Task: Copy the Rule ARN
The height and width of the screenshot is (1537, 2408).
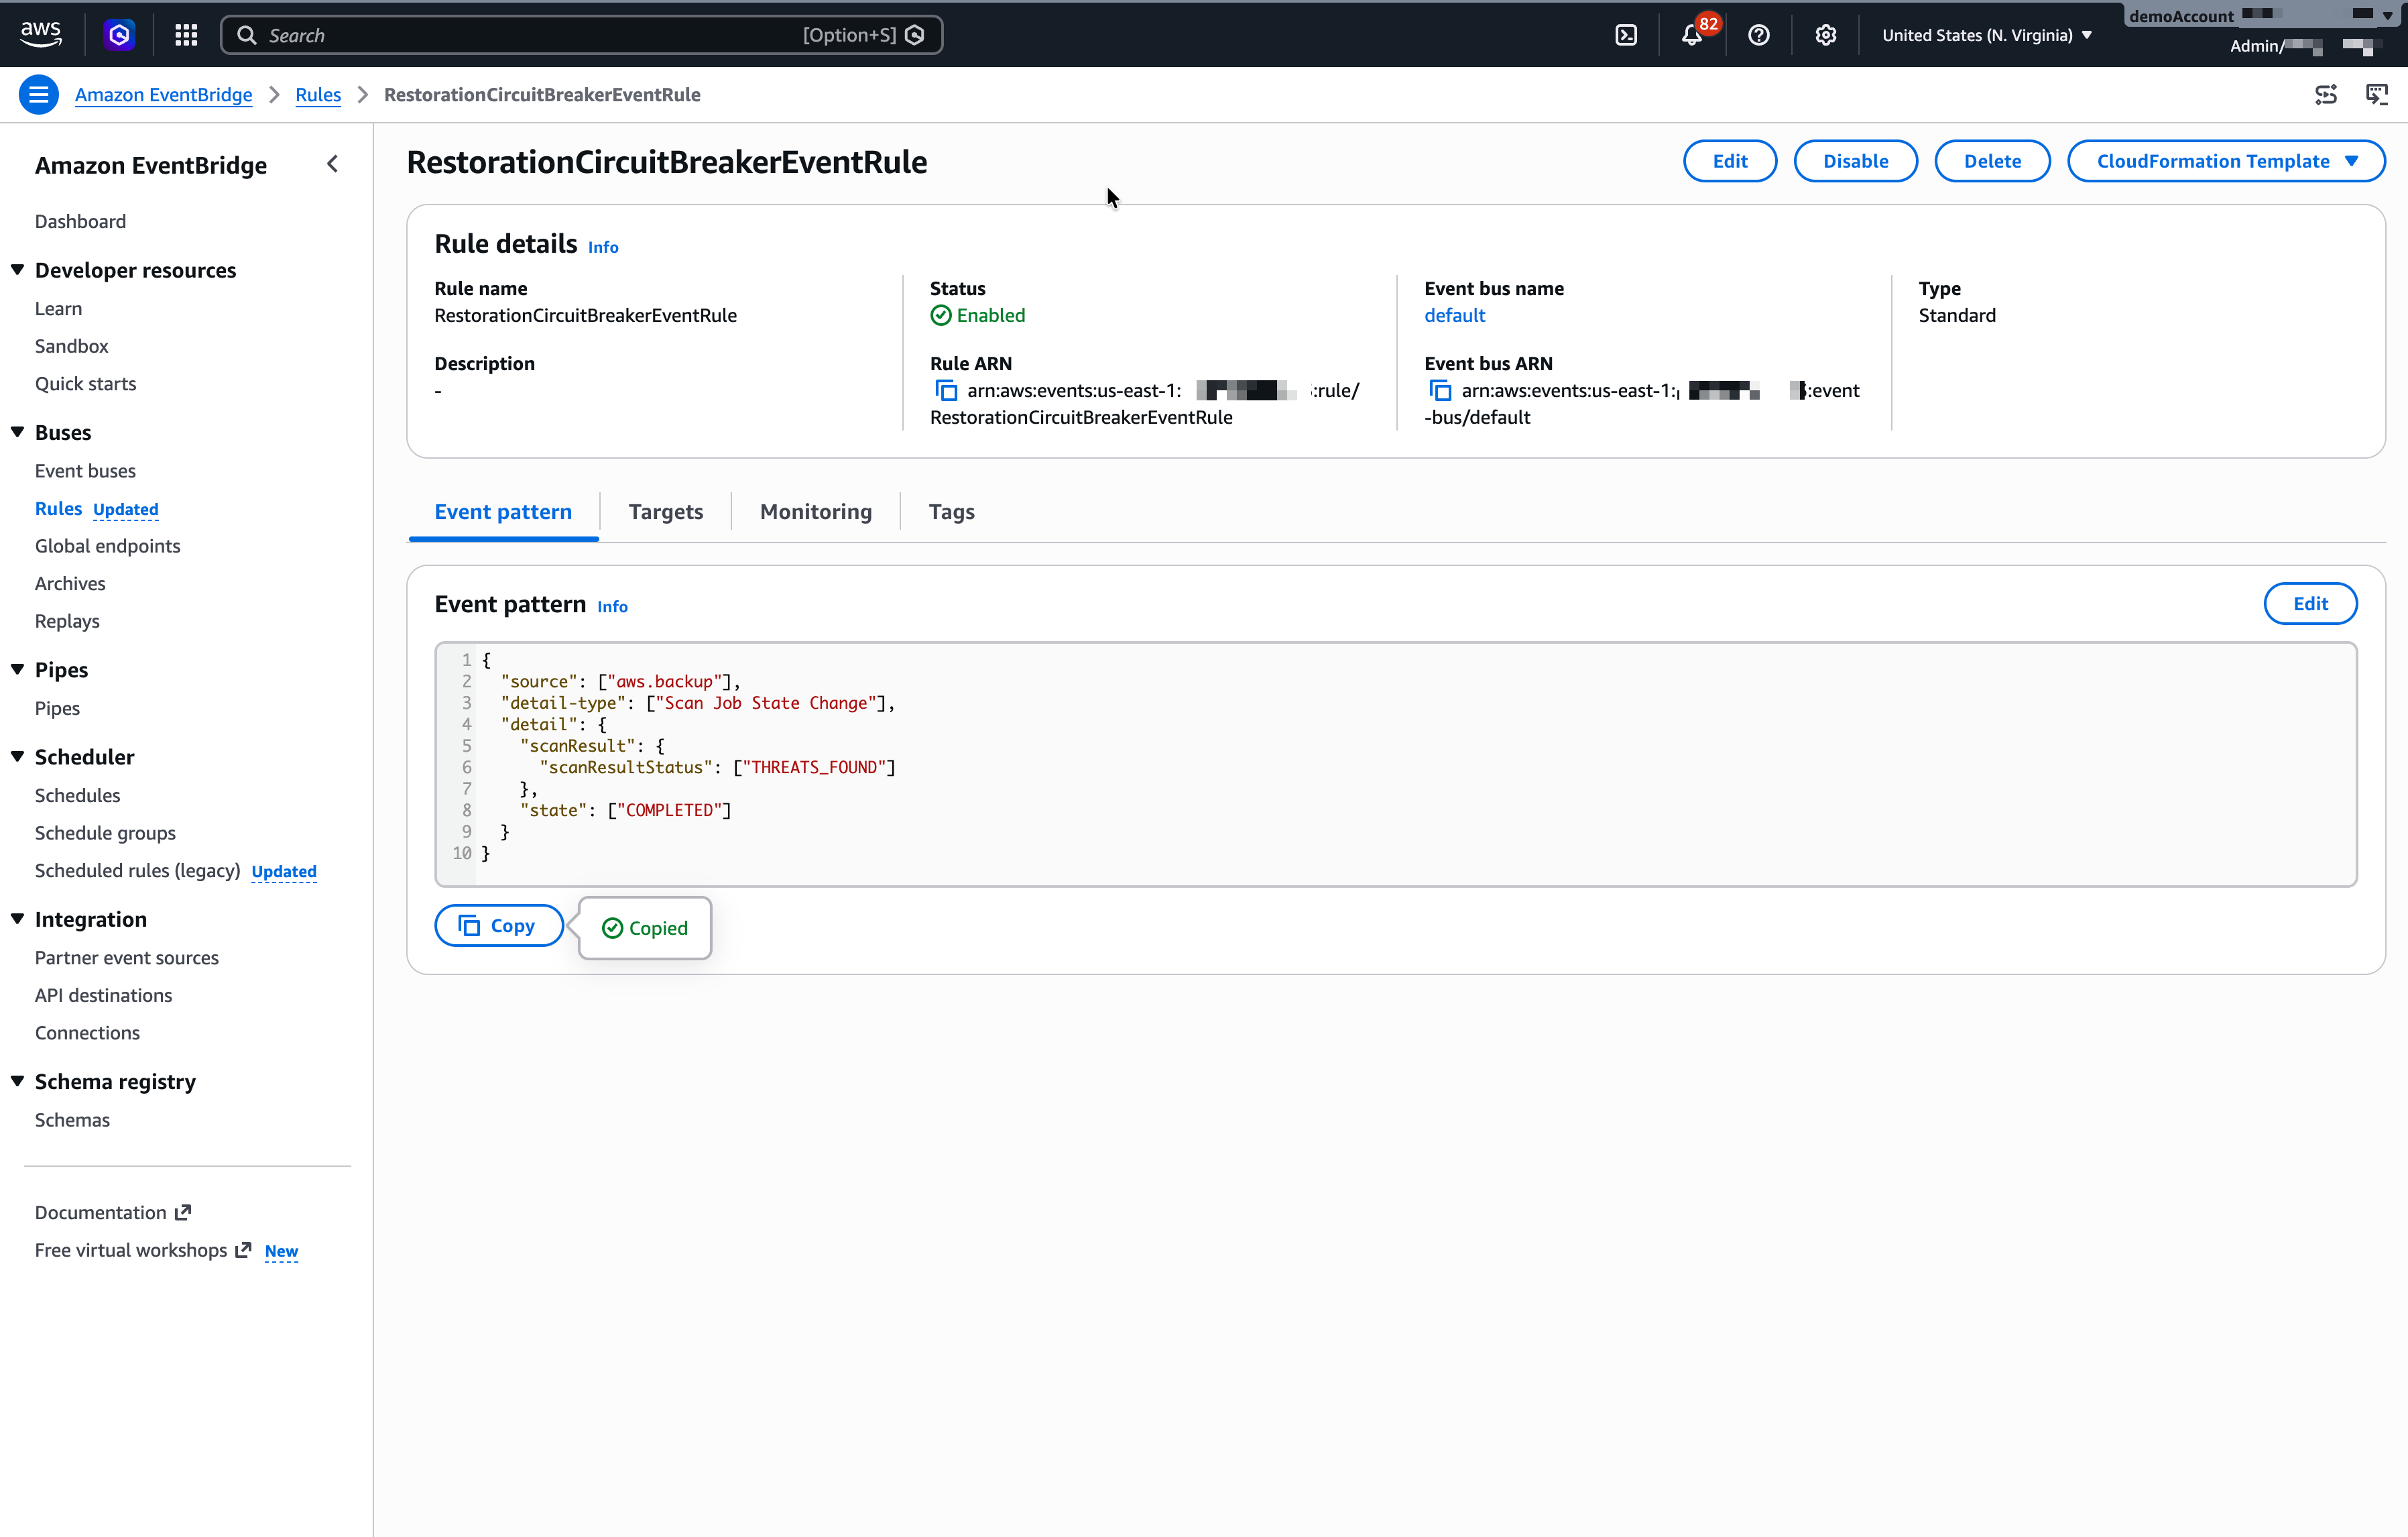Action: pyautogui.click(x=945, y=390)
